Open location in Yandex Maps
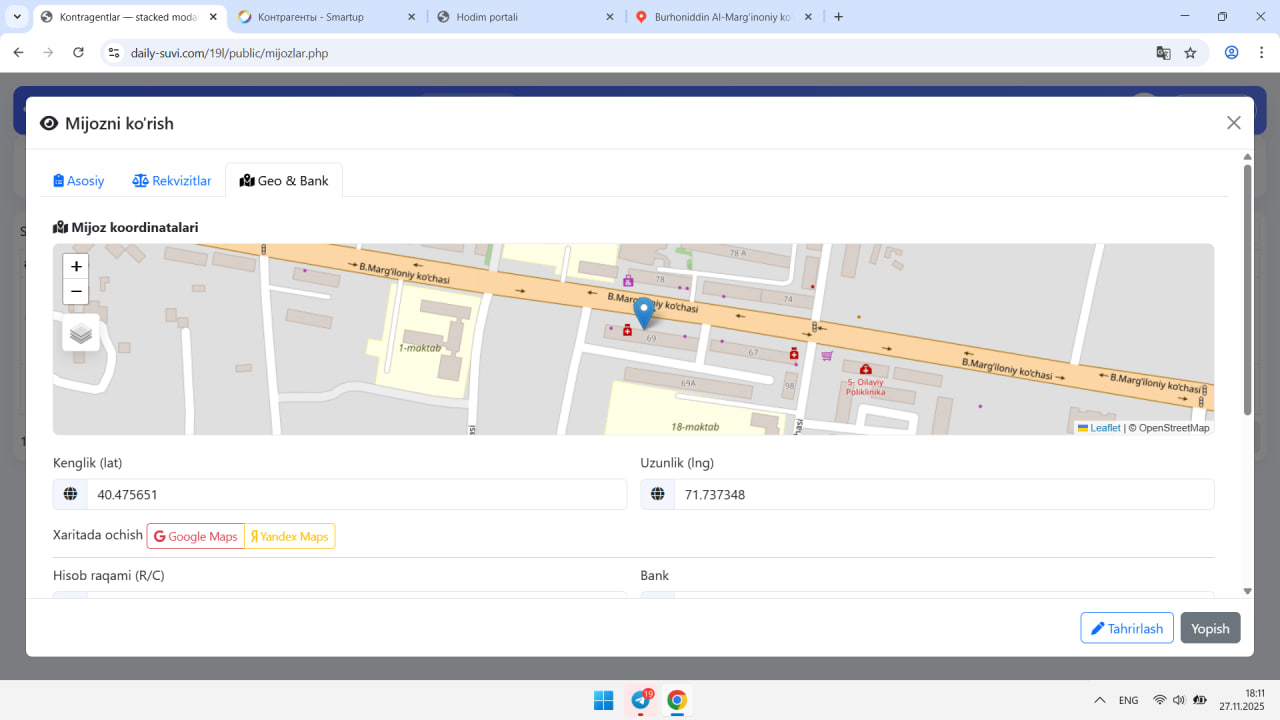The image size is (1280, 720). pos(290,537)
